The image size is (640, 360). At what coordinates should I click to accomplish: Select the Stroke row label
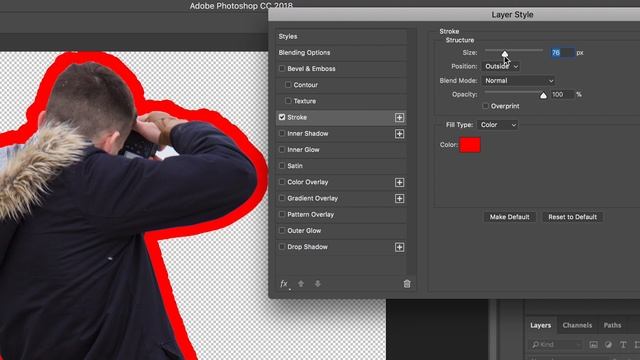pos(297,118)
